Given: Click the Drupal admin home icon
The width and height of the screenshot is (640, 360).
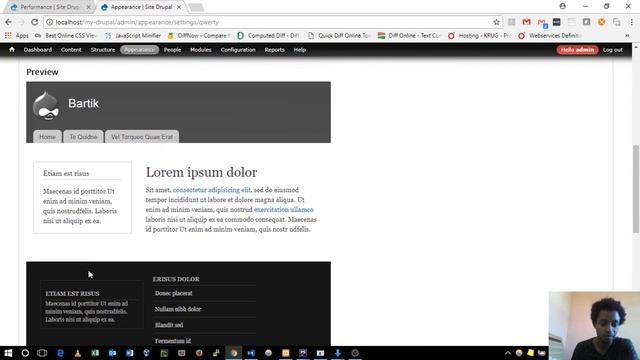Looking at the screenshot, I should [x=12, y=49].
